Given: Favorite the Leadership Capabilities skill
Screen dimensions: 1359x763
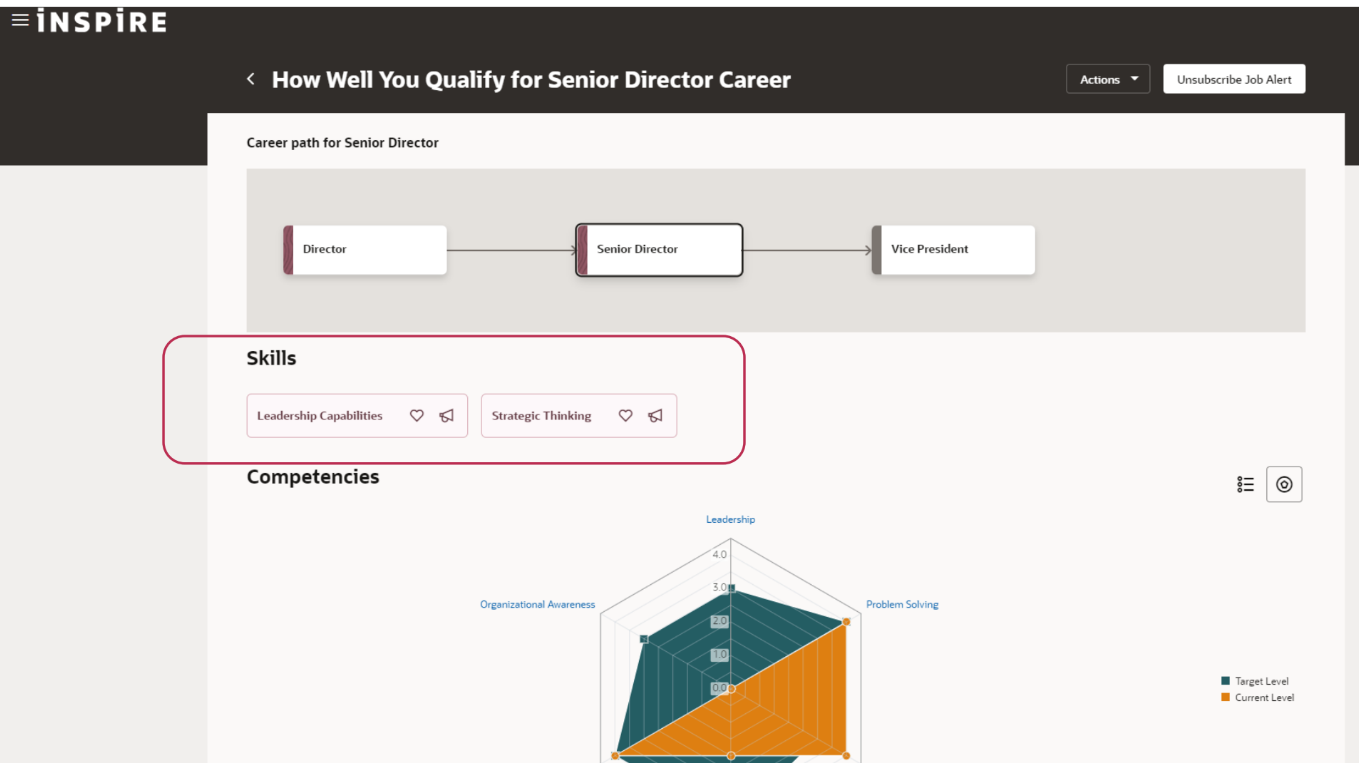Looking at the screenshot, I should pos(417,415).
